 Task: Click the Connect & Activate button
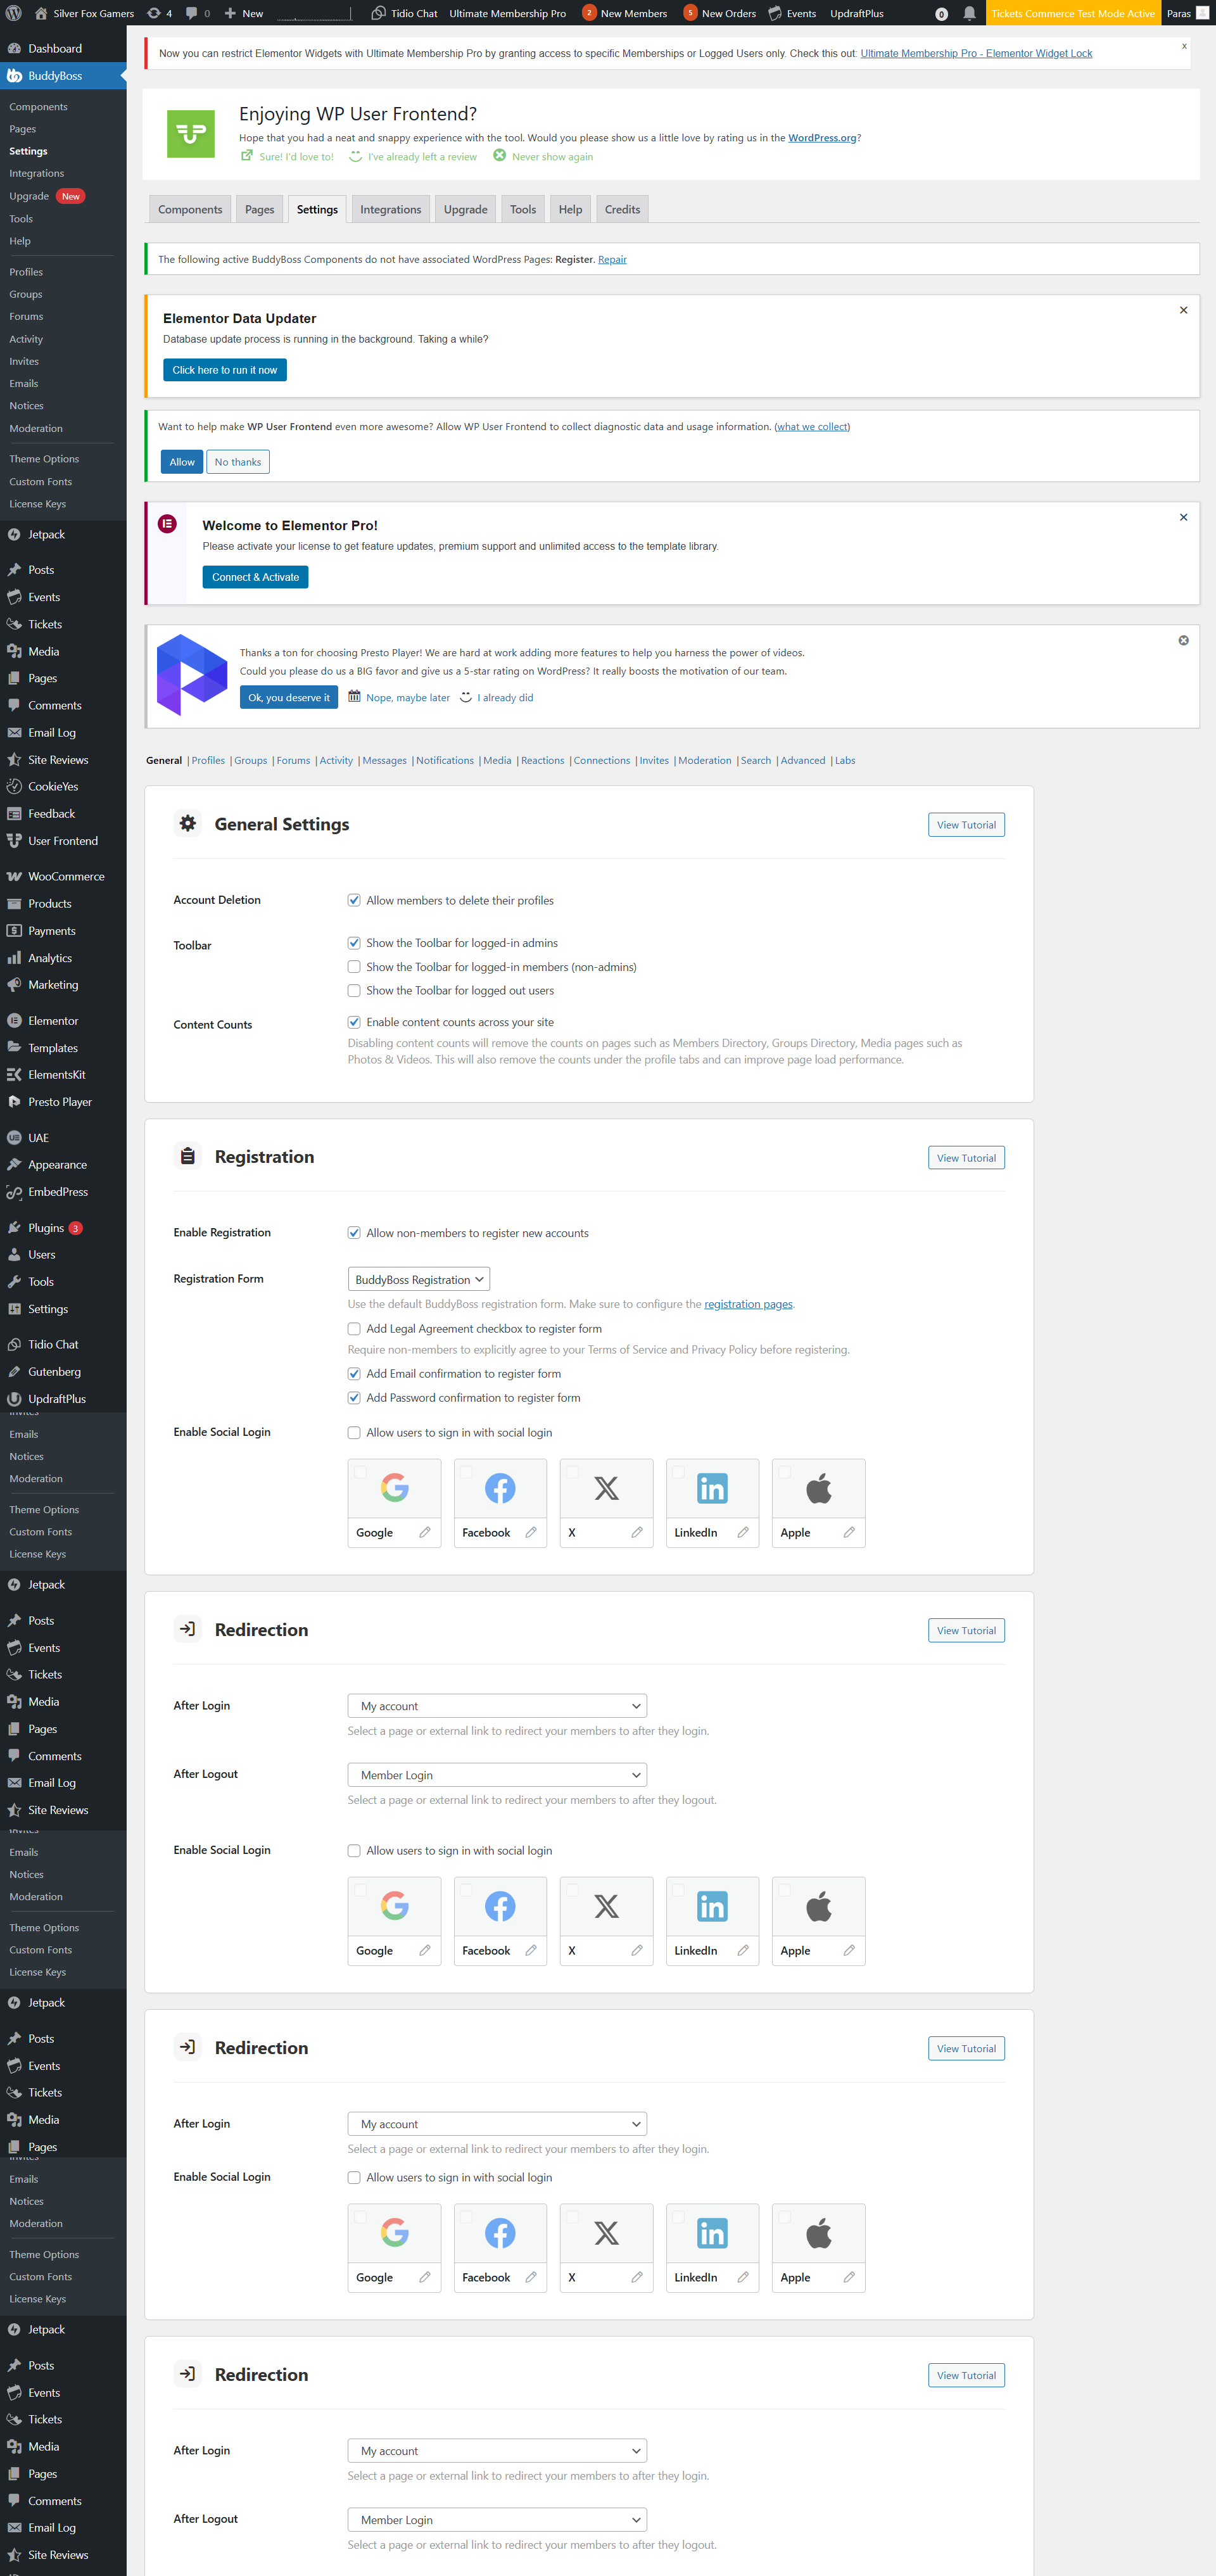click(255, 577)
